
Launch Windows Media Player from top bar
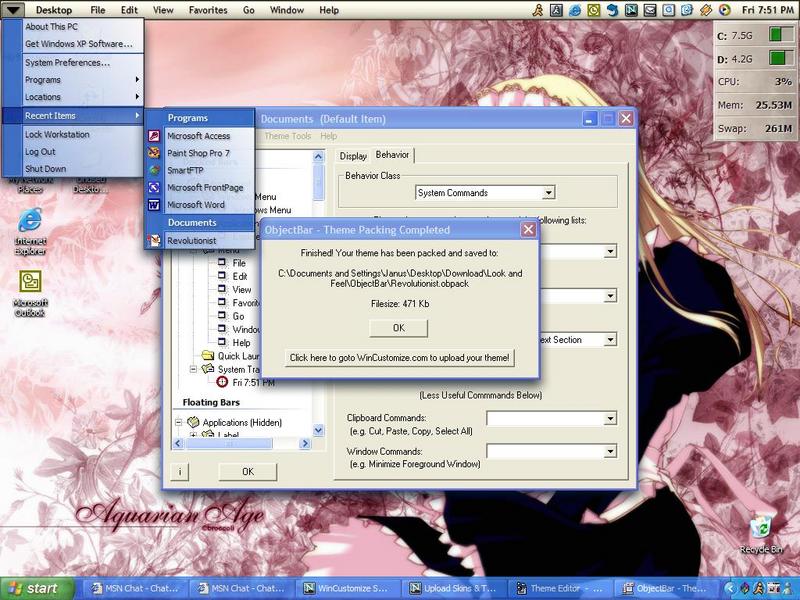[x=724, y=10]
